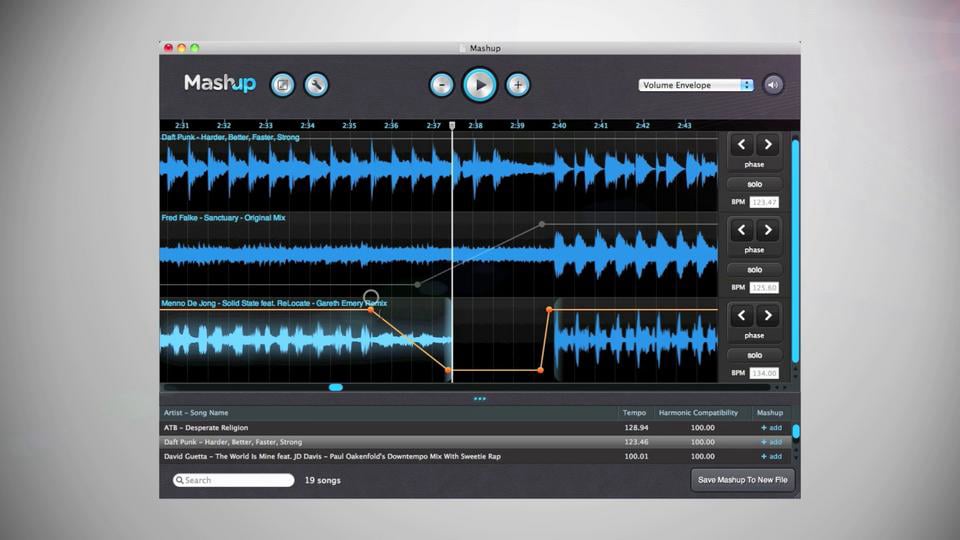Image resolution: width=960 pixels, height=540 pixels.
Task: Select the top orange envelope point near 2:40
Action: coord(549,310)
